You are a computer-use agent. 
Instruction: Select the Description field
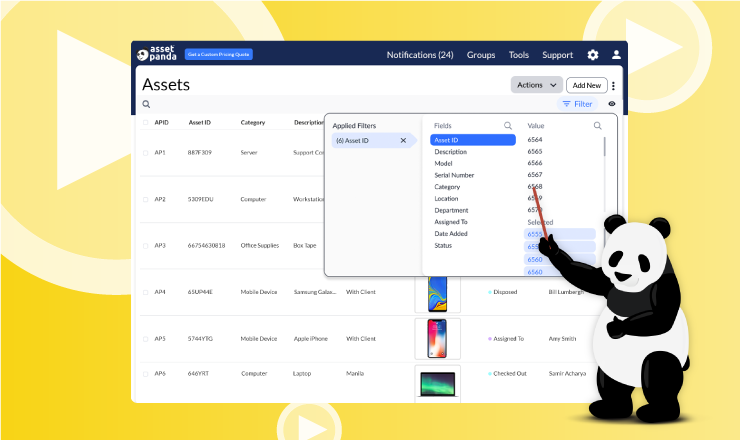pos(451,152)
